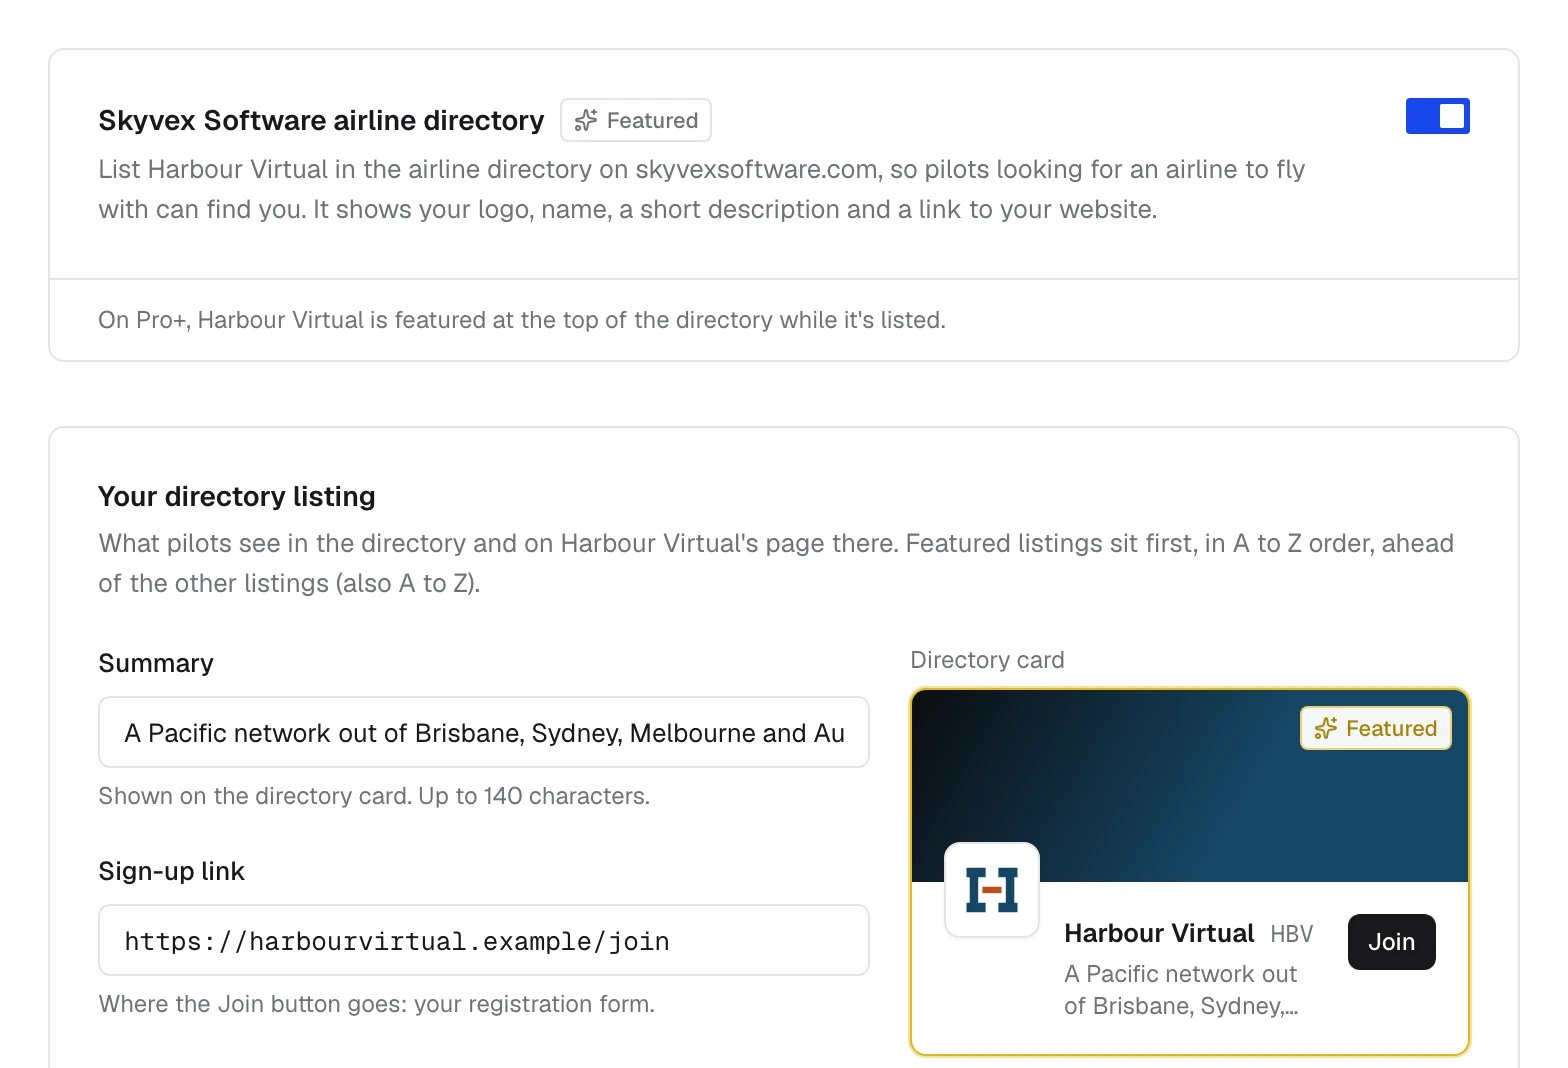This screenshot has height=1068, width=1568.
Task: Click the sparkle icon in the header Featured badge
Action: [586, 120]
